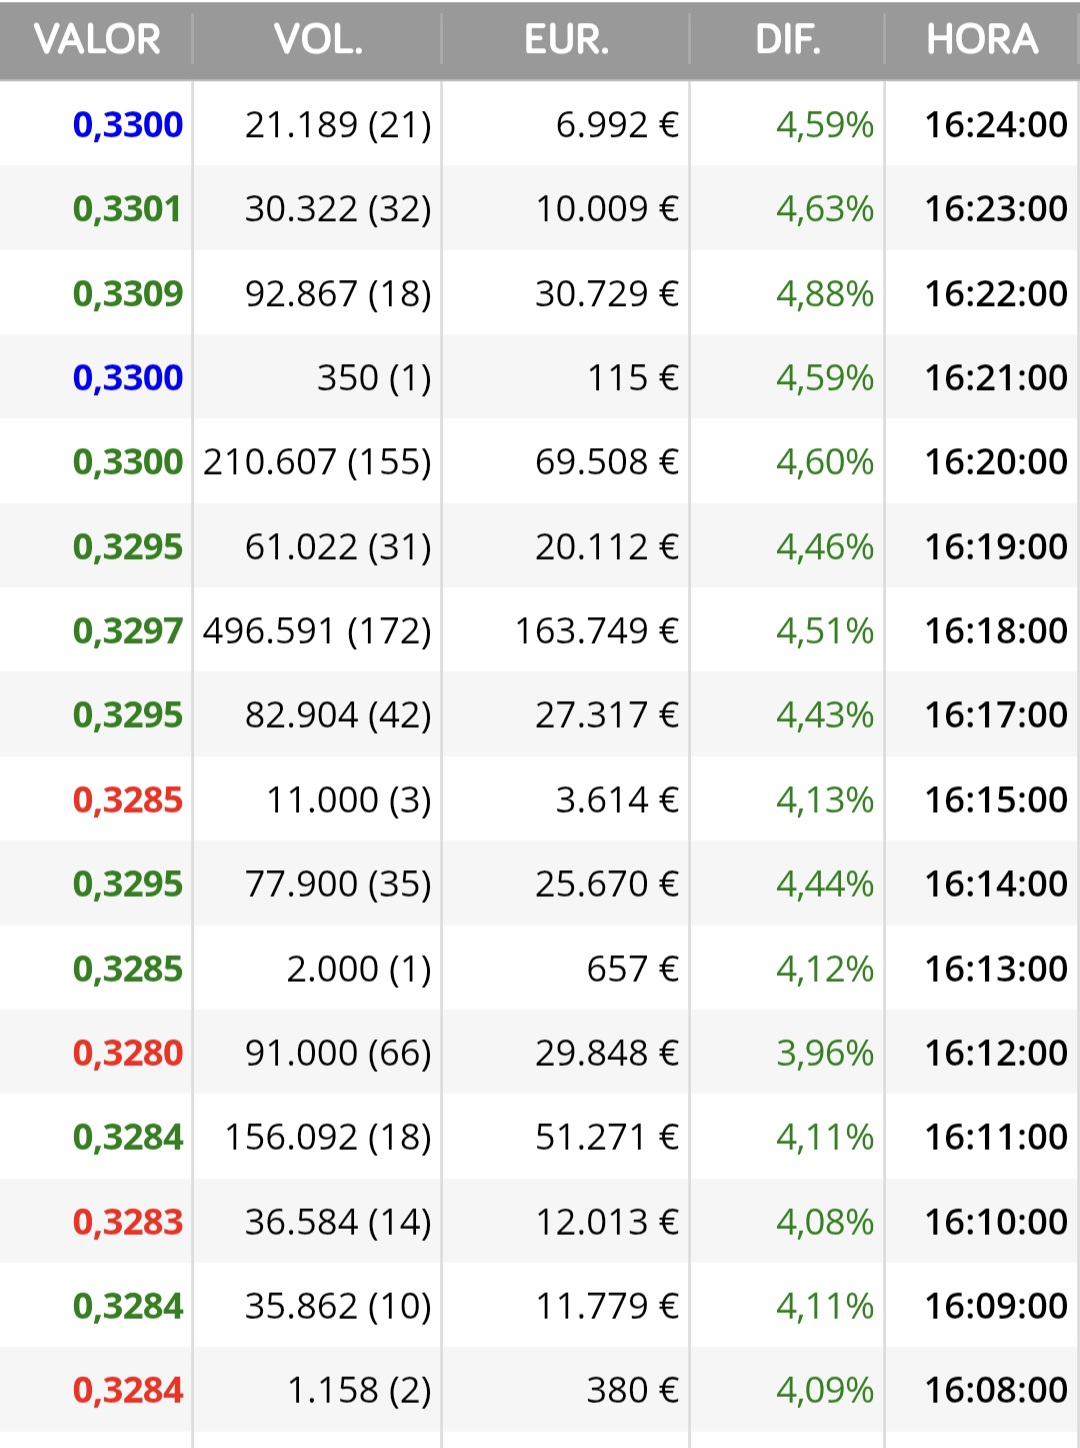This screenshot has height=1448, width=1080.
Task: Click amount 51.271 €
Action: [607, 1137]
